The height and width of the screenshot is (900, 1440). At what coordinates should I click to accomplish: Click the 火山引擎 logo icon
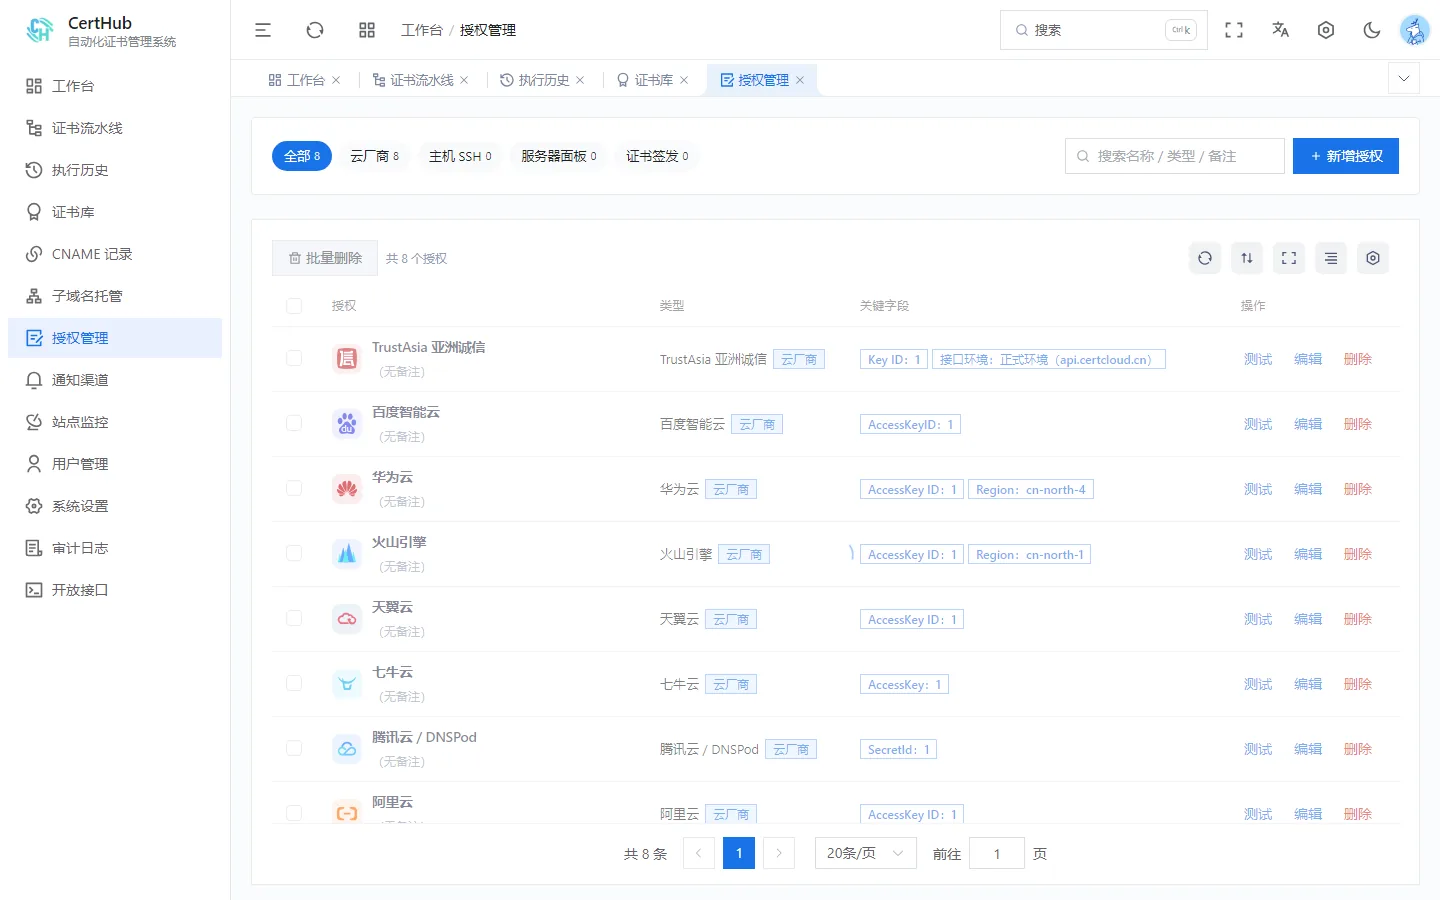[x=347, y=553]
